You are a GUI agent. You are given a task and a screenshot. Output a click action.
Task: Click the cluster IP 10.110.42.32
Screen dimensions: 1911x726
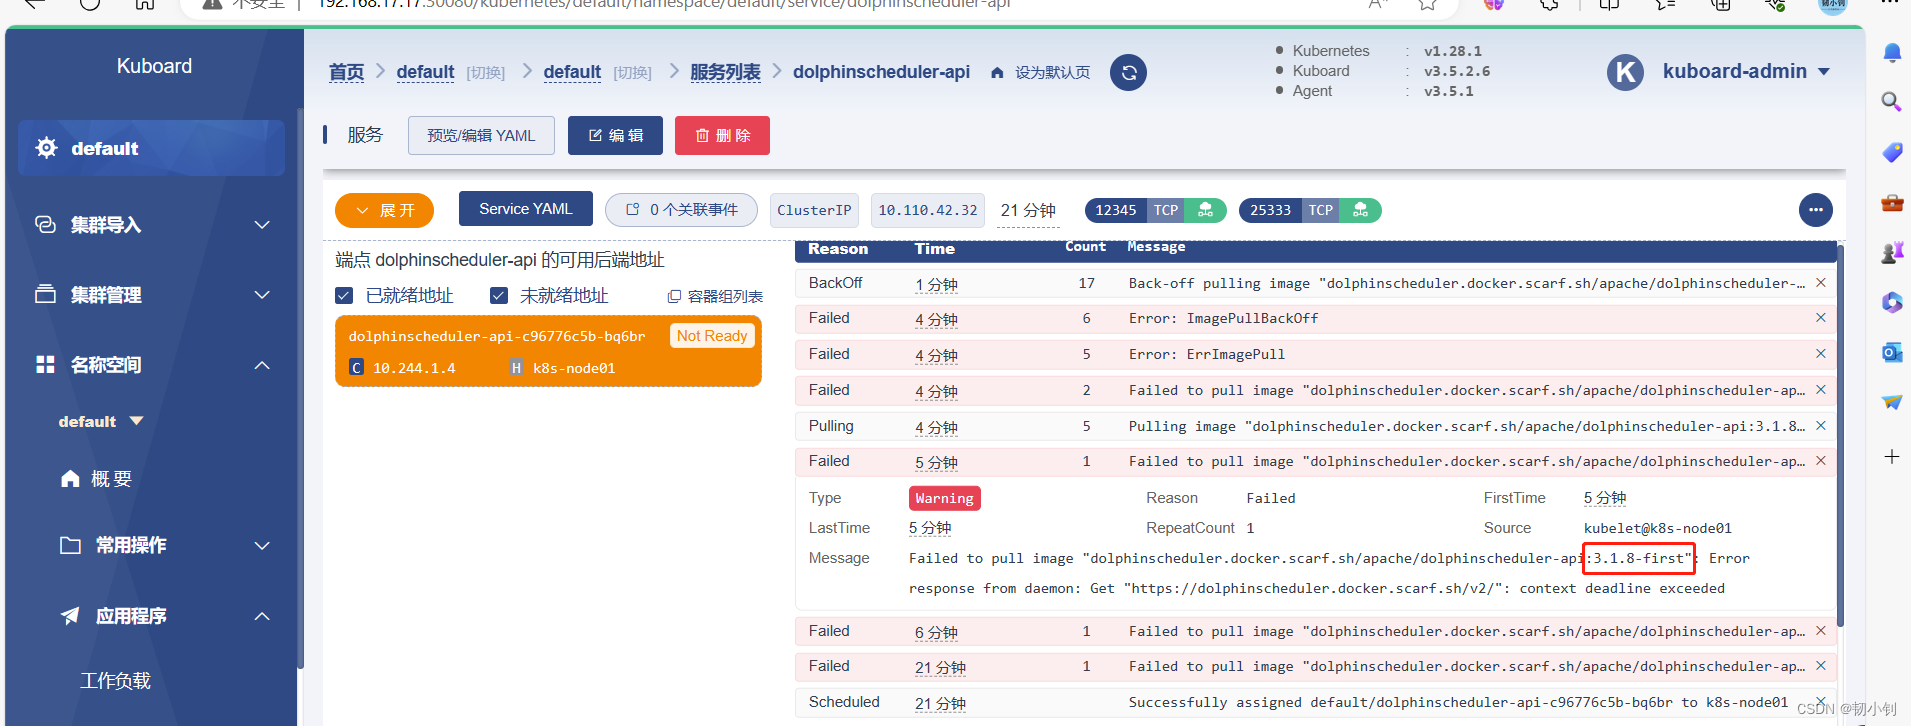928,210
